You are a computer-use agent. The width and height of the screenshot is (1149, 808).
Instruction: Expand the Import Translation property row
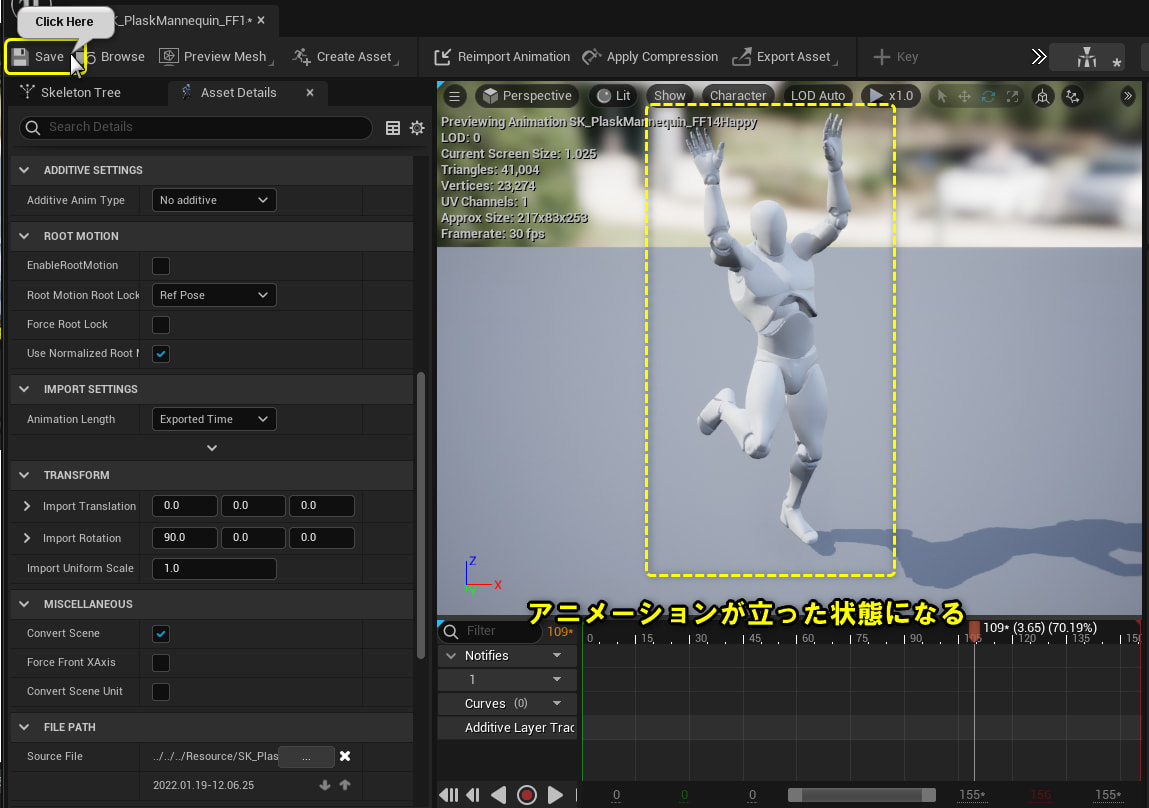(27, 506)
